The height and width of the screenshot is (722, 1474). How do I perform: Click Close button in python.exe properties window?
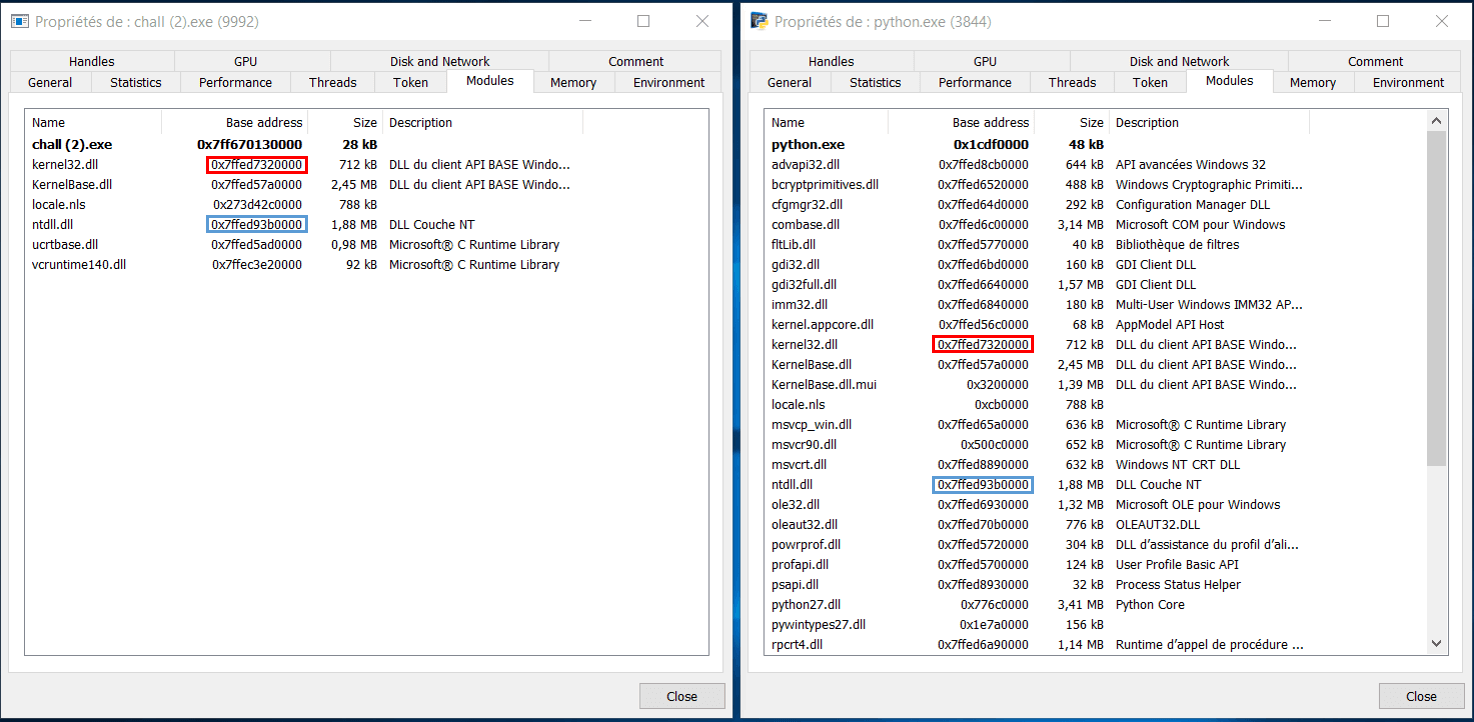point(1422,696)
